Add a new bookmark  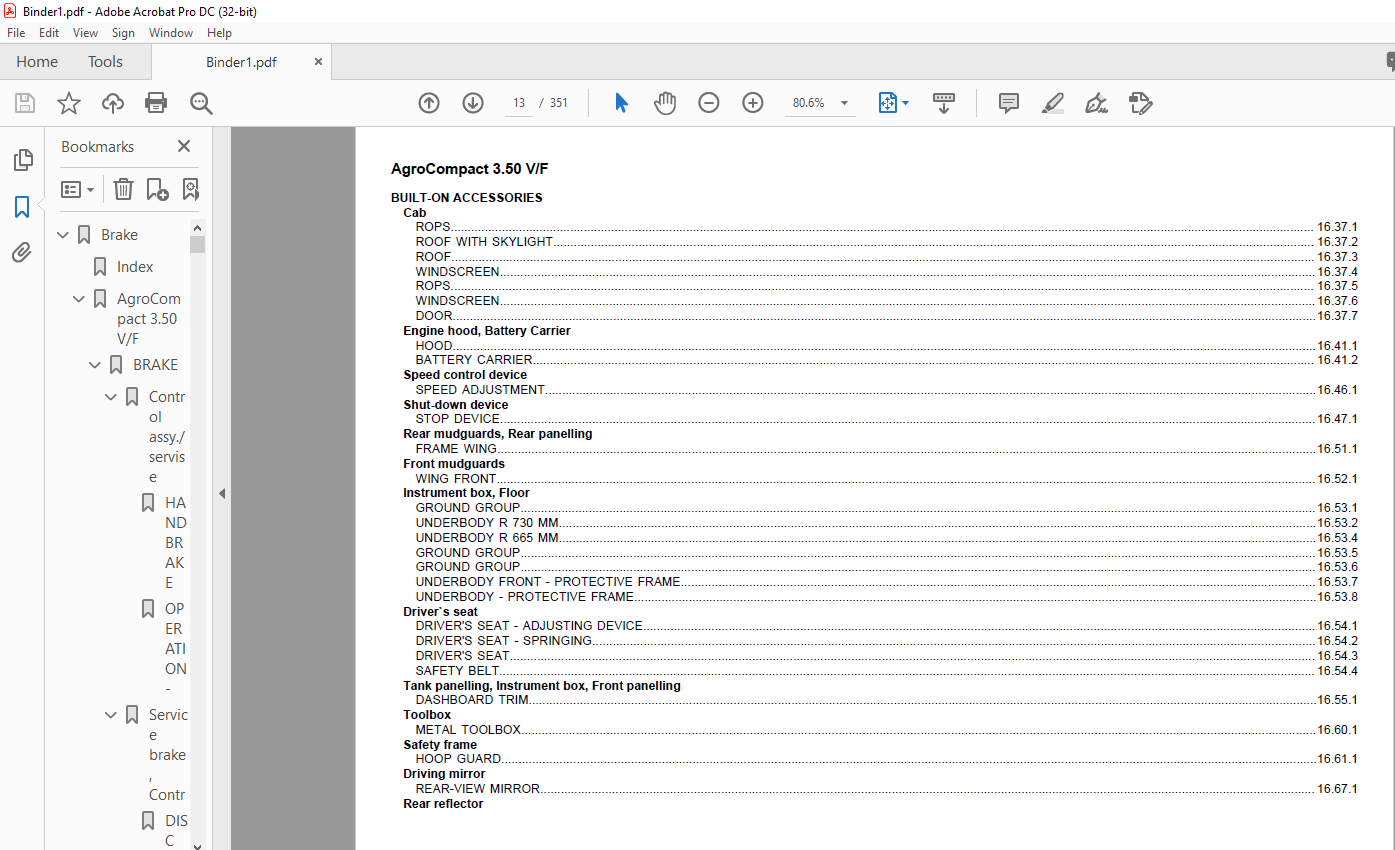157,189
